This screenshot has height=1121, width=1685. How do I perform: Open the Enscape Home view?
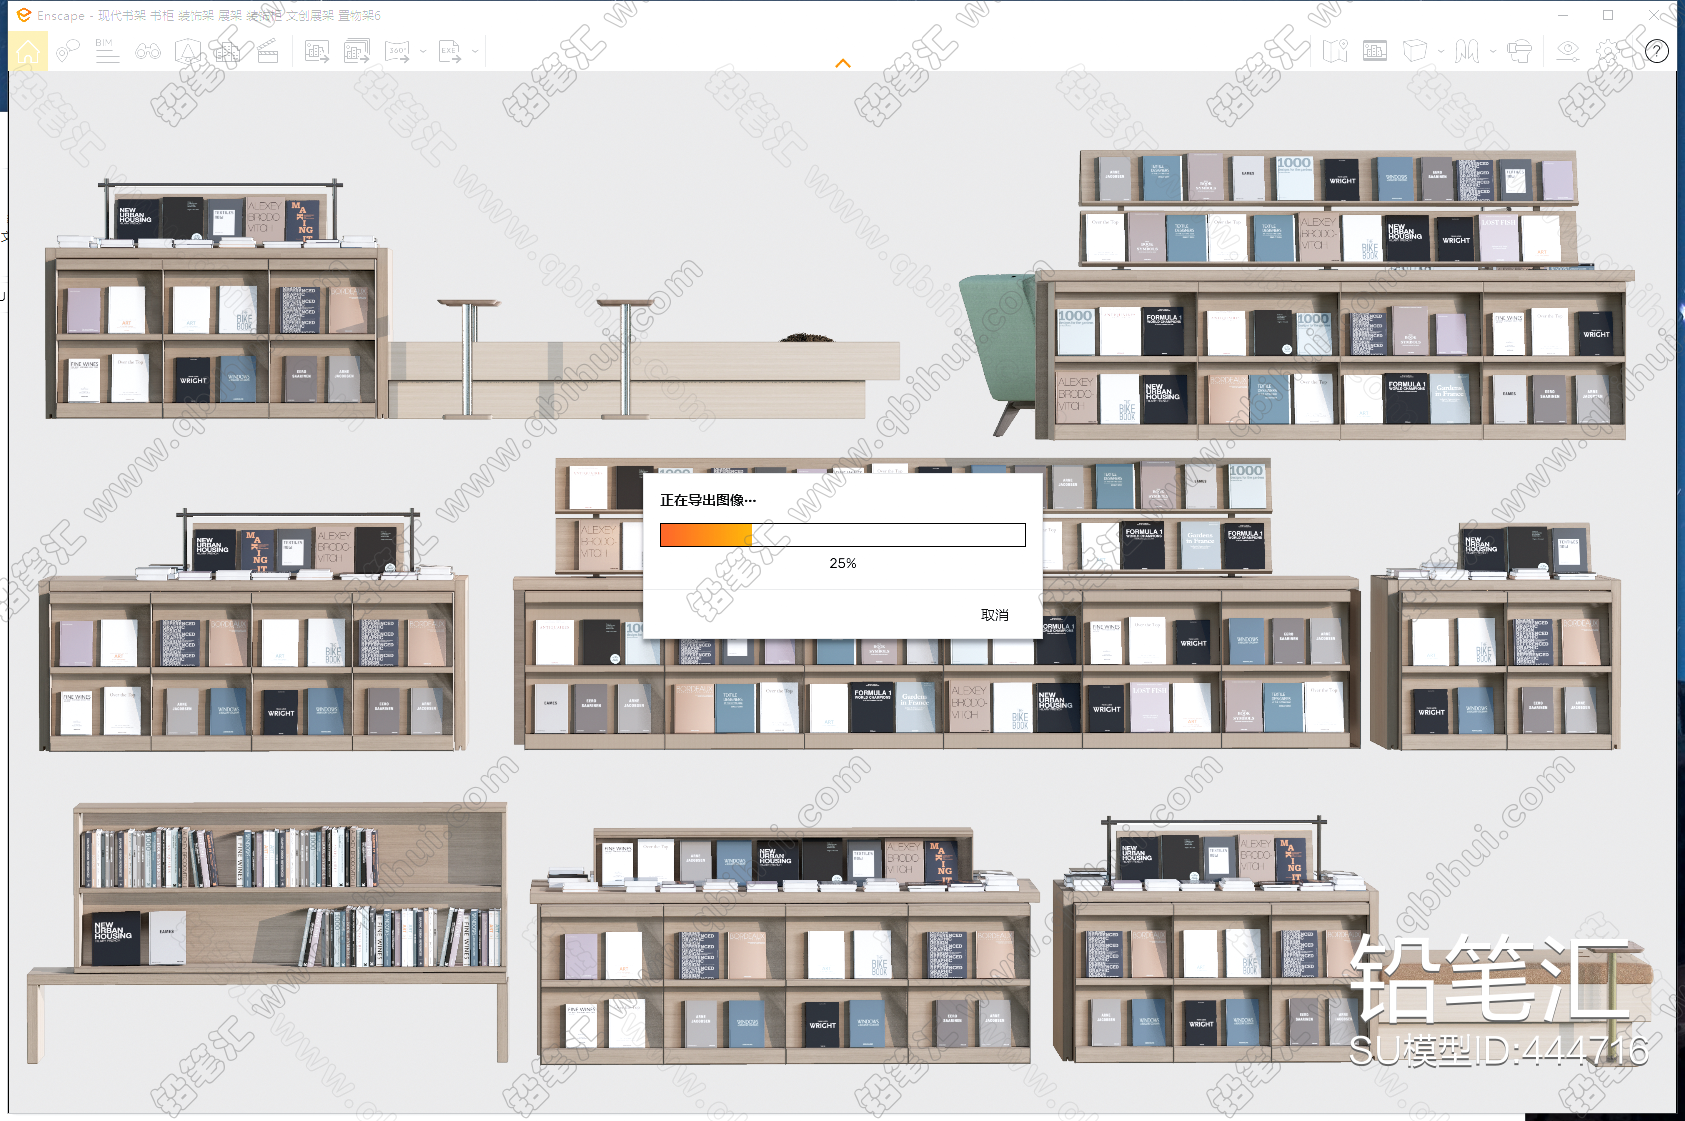(x=28, y=51)
